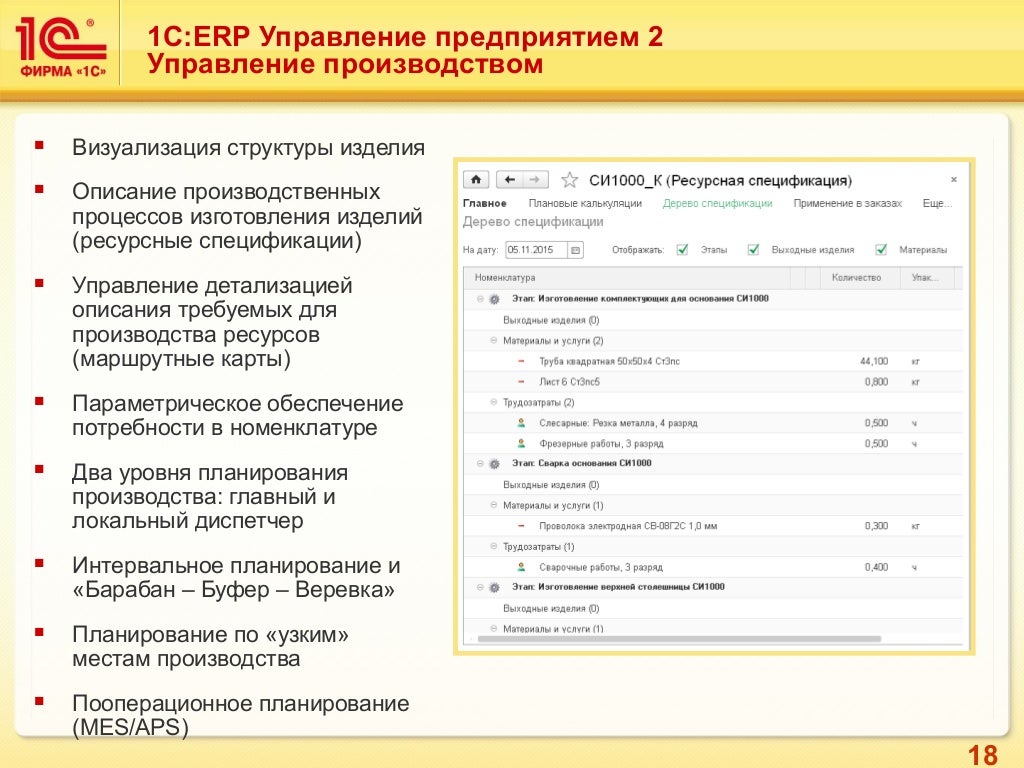Add to favorites with the star icon
This screenshot has width=1024, height=768.
tap(569, 180)
